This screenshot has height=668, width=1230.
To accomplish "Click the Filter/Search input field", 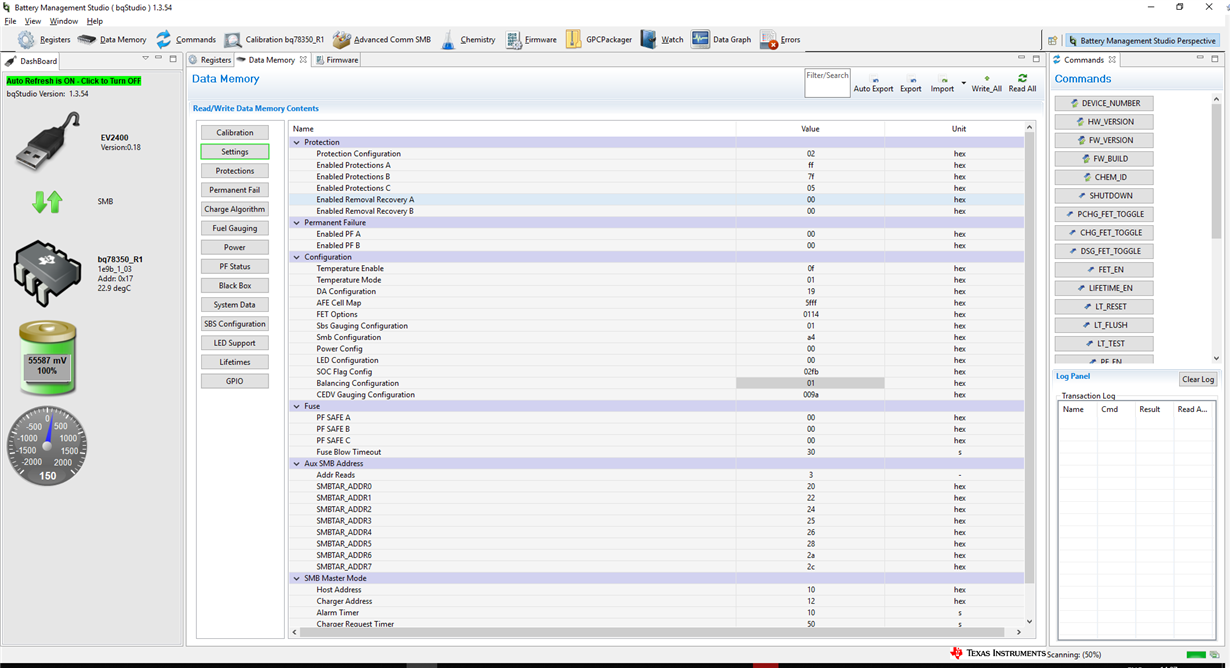I will pos(827,83).
